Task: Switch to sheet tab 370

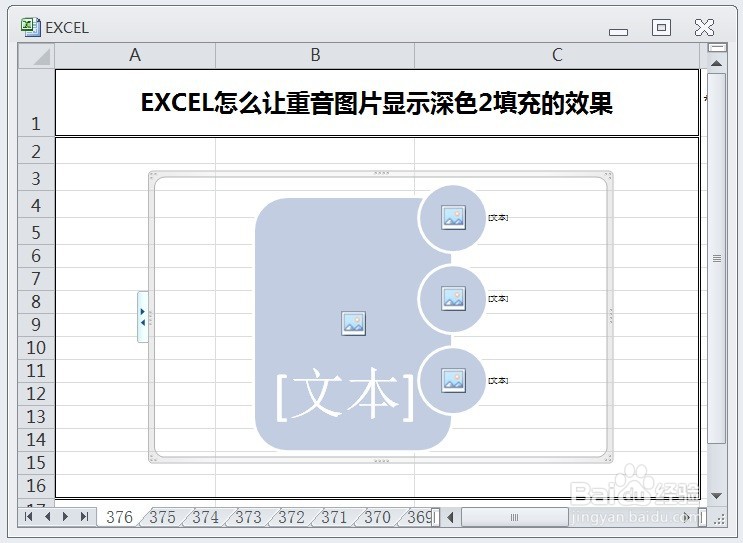Action: pyautogui.click(x=378, y=517)
